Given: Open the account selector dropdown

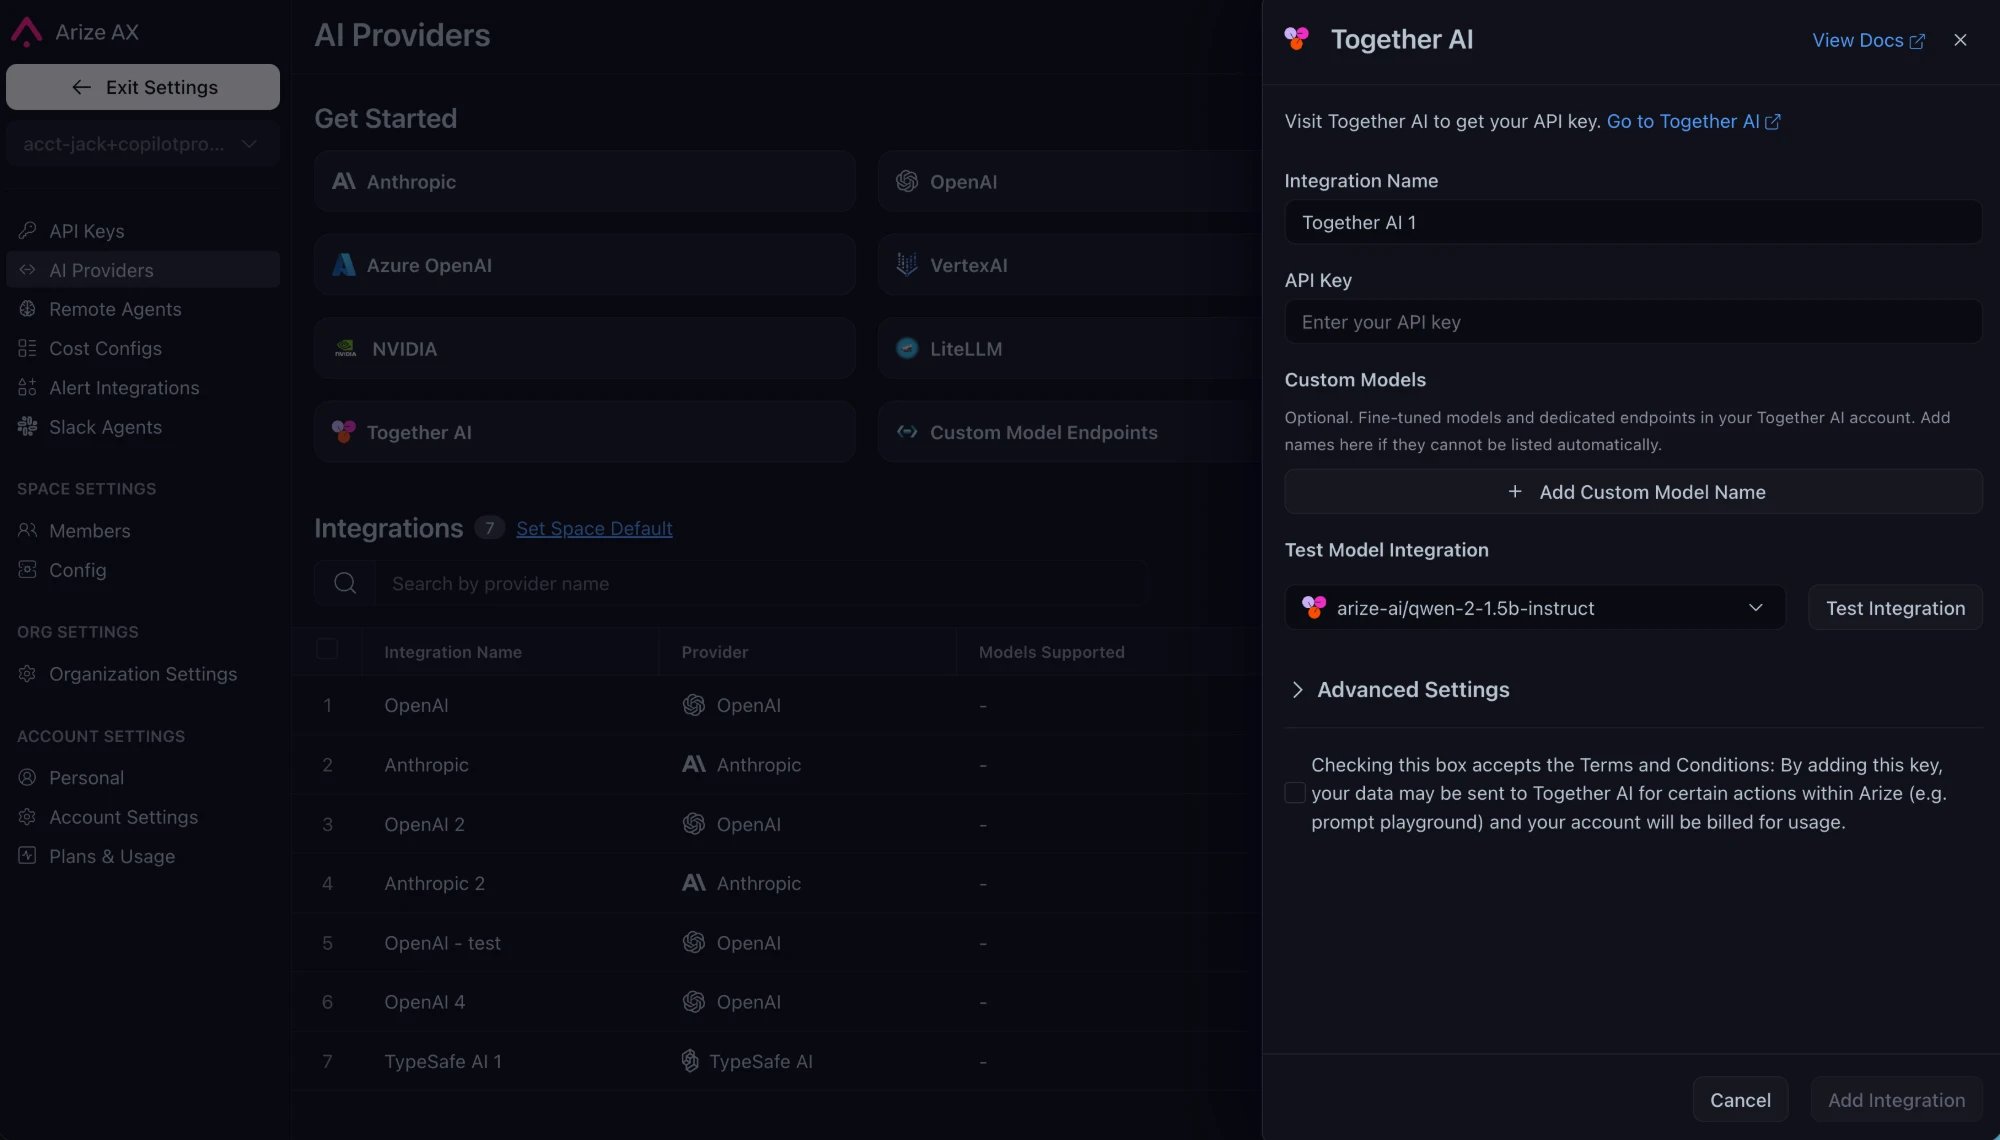Looking at the screenshot, I should point(143,144).
